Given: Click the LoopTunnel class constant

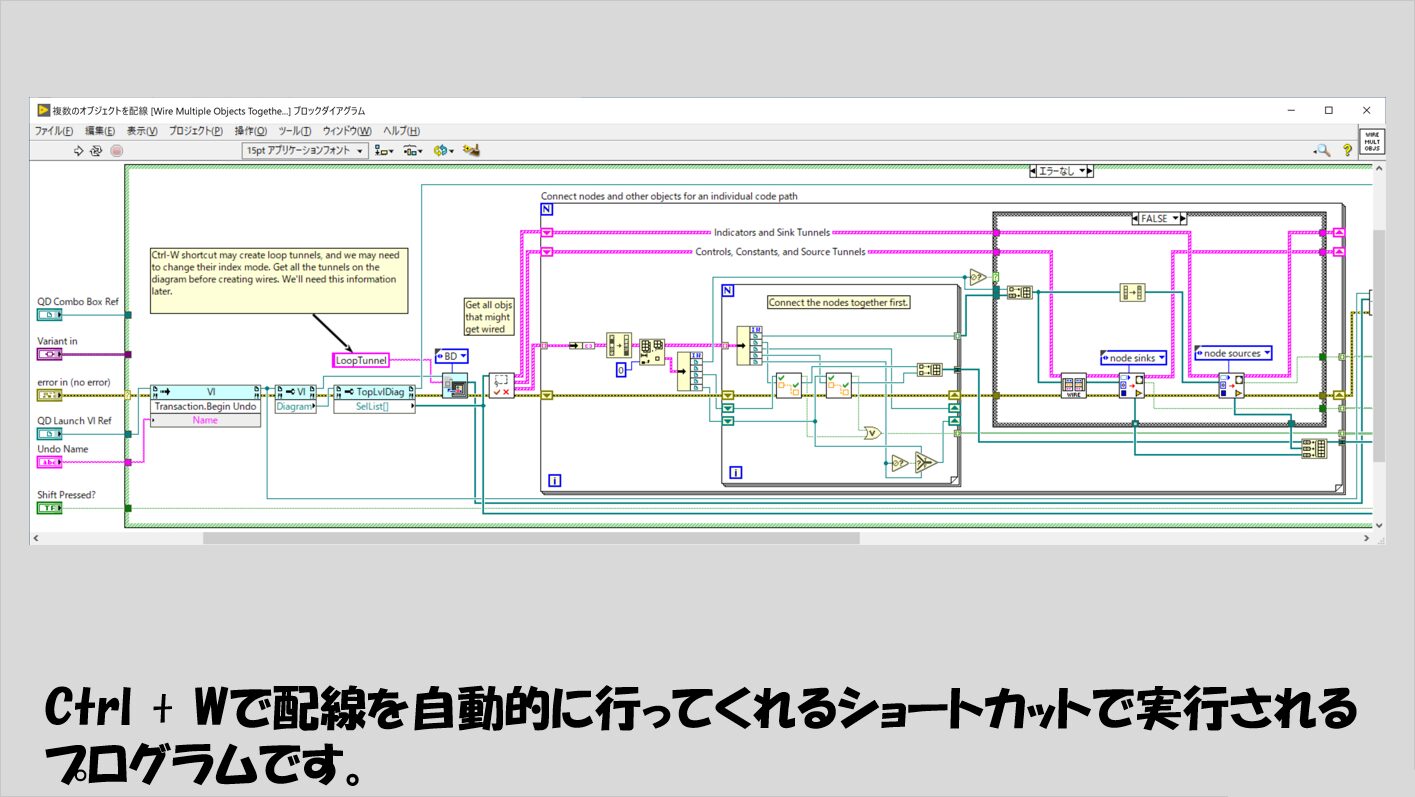Looking at the screenshot, I should (x=360, y=360).
